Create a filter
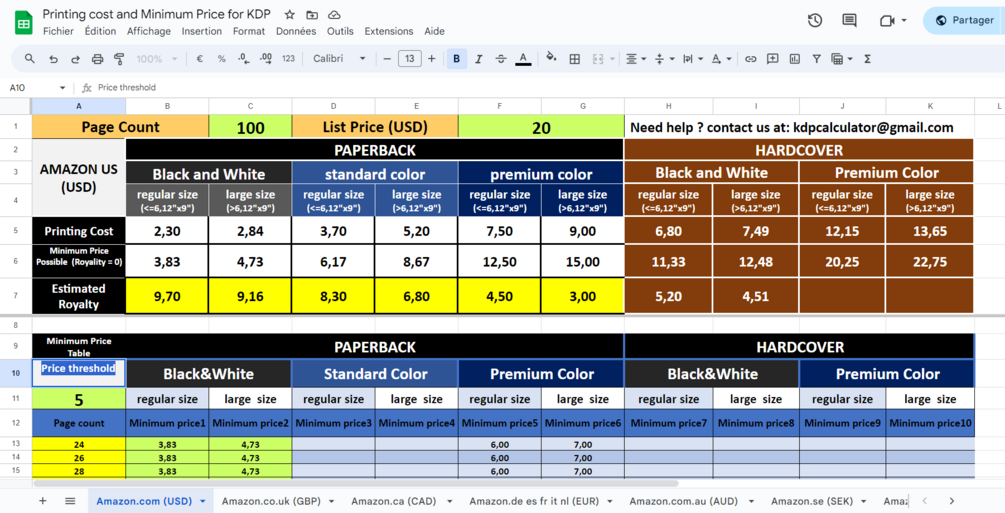1005x513 pixels. tap(817, 58)
